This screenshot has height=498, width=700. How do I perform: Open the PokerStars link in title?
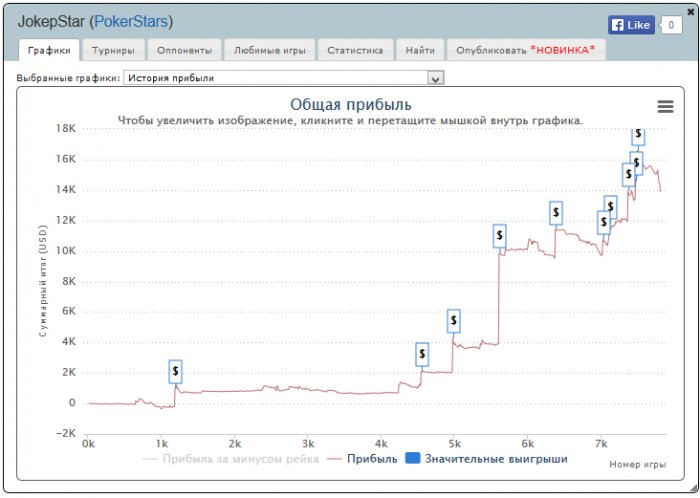(x=131, y=21)
